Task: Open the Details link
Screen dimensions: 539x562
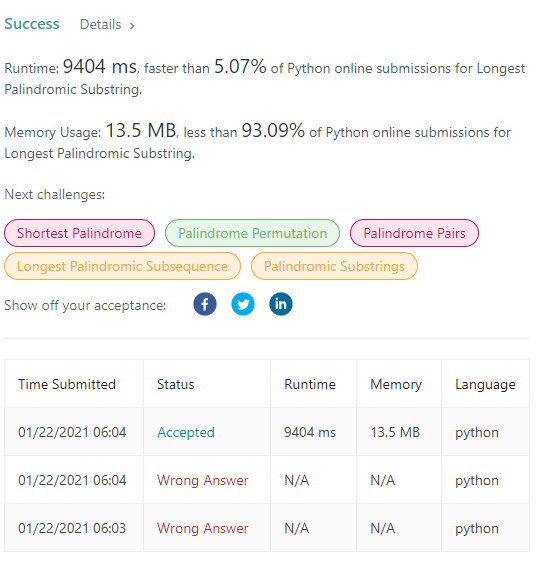Action: click(101, 24)
